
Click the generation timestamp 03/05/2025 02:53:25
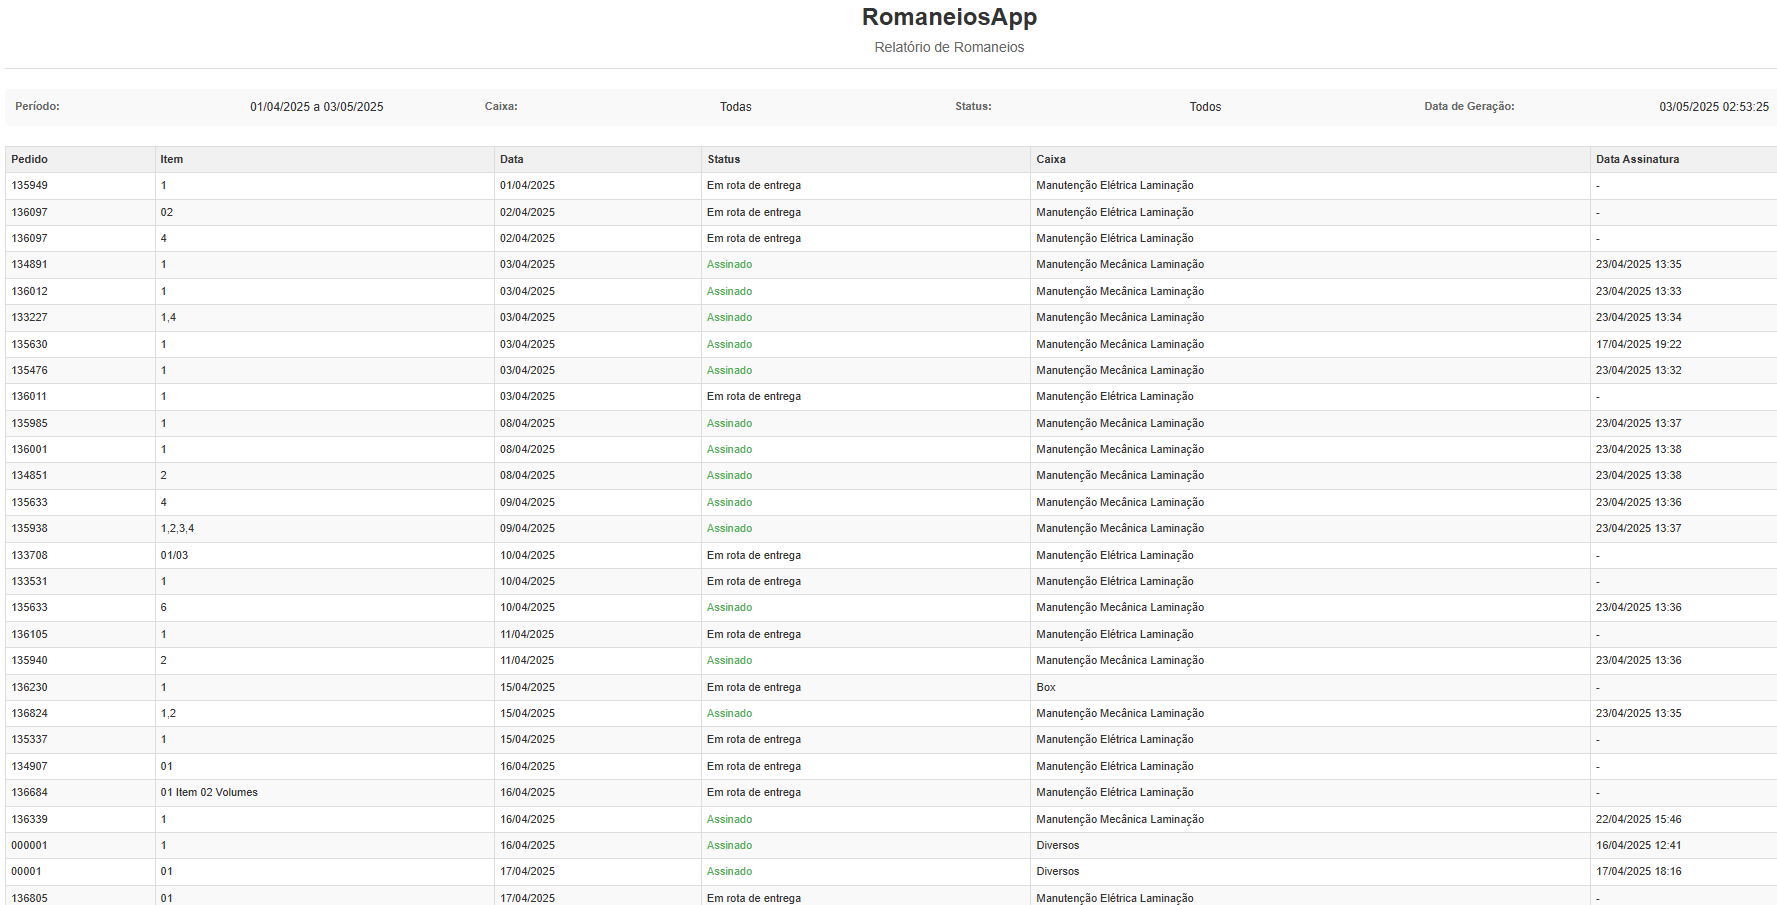pyautogui.click(x=1713, y=107)
